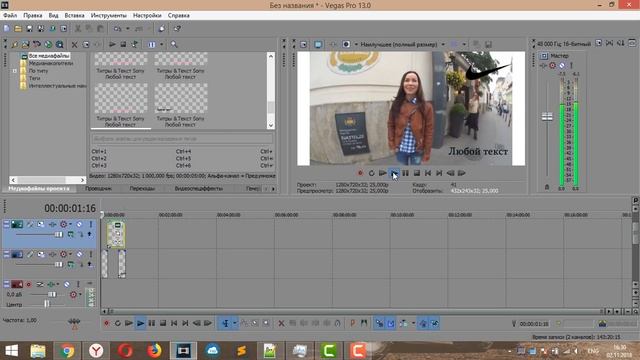
Task: Create a new project via toolbar icon
Action: click(7, 29)
